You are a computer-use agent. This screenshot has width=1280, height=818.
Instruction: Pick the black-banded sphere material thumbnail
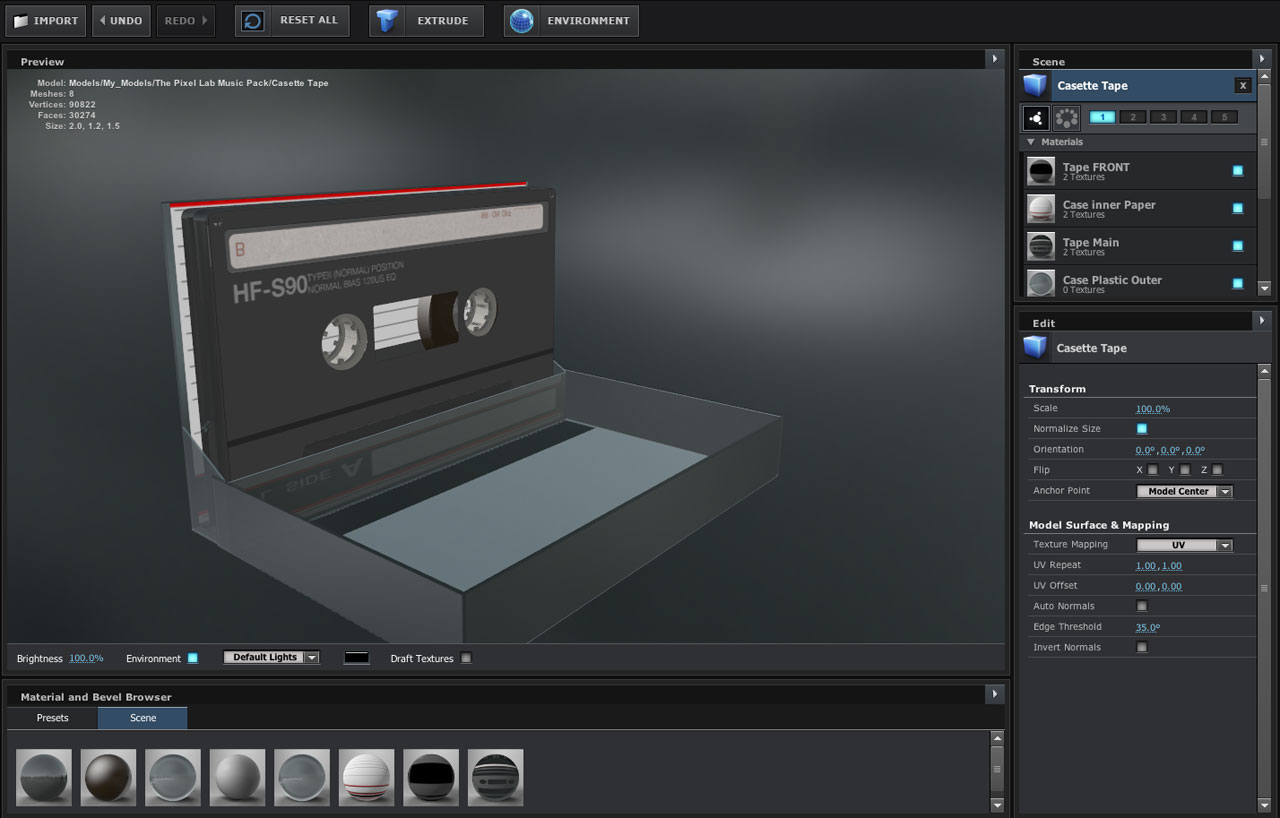(x=431, y=777)
